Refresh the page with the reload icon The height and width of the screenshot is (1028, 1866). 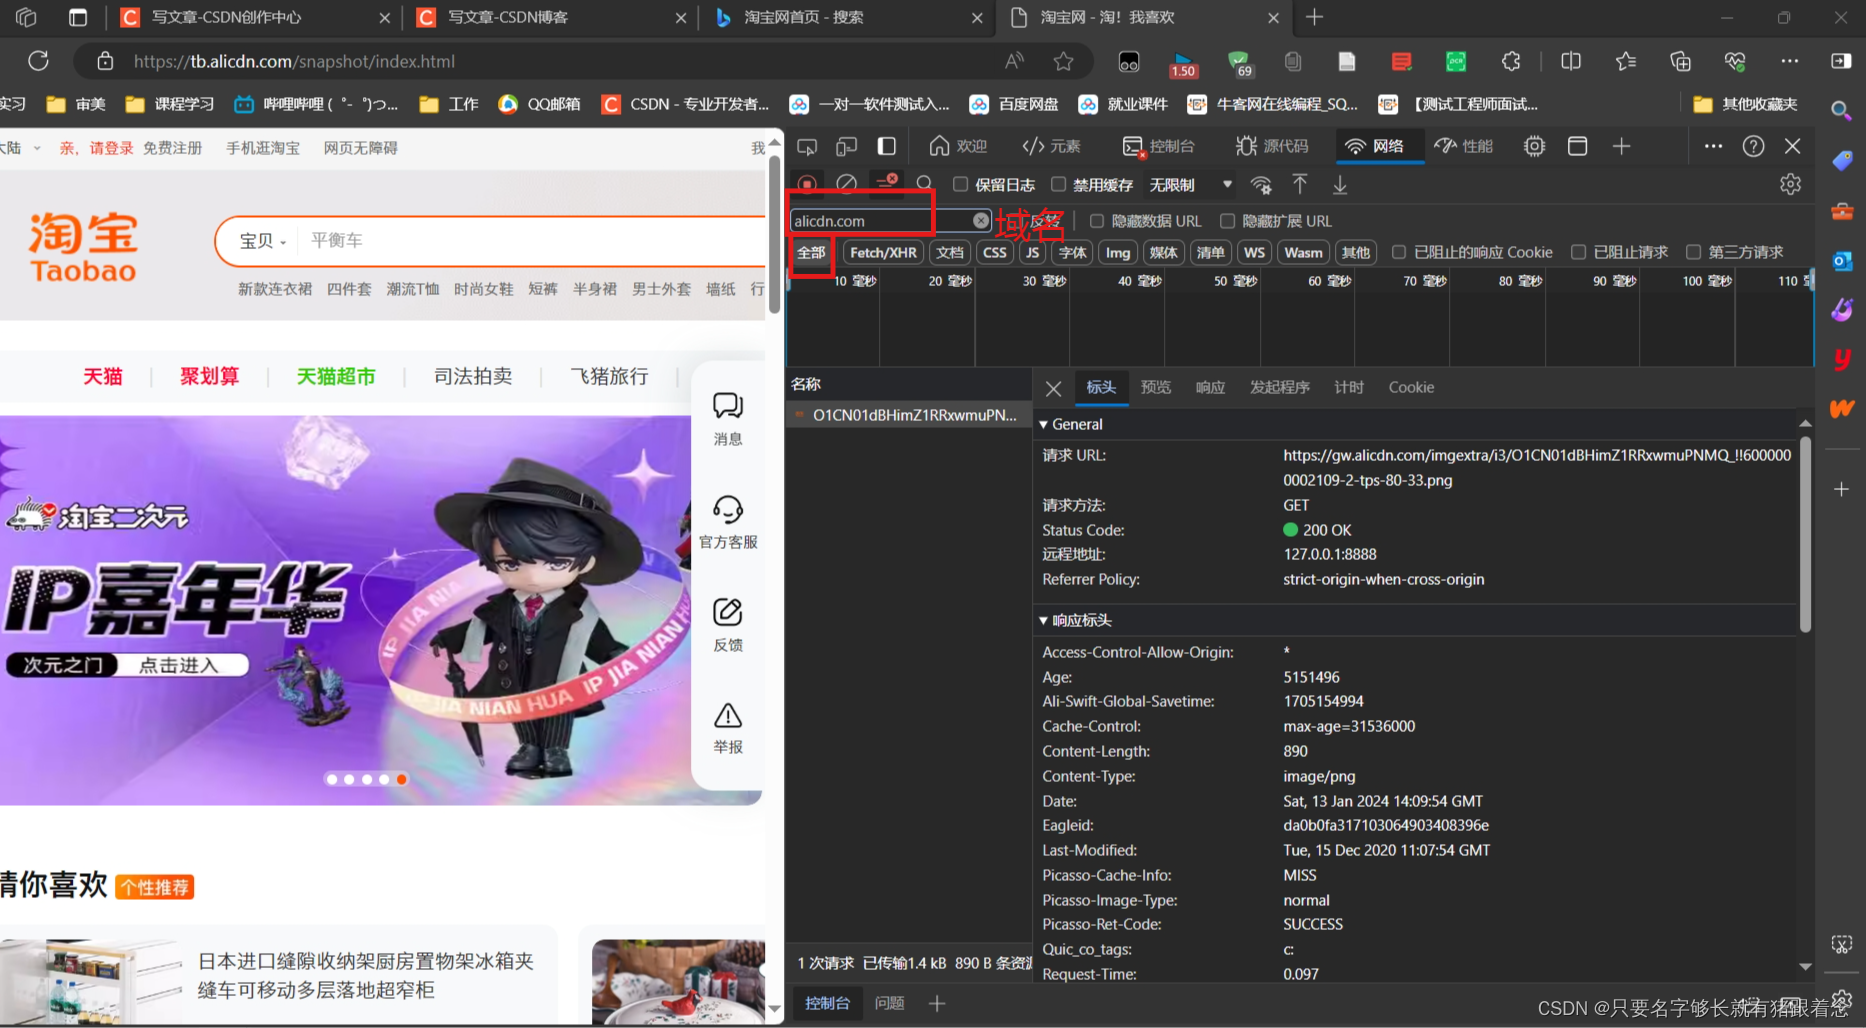click(38, 61)
